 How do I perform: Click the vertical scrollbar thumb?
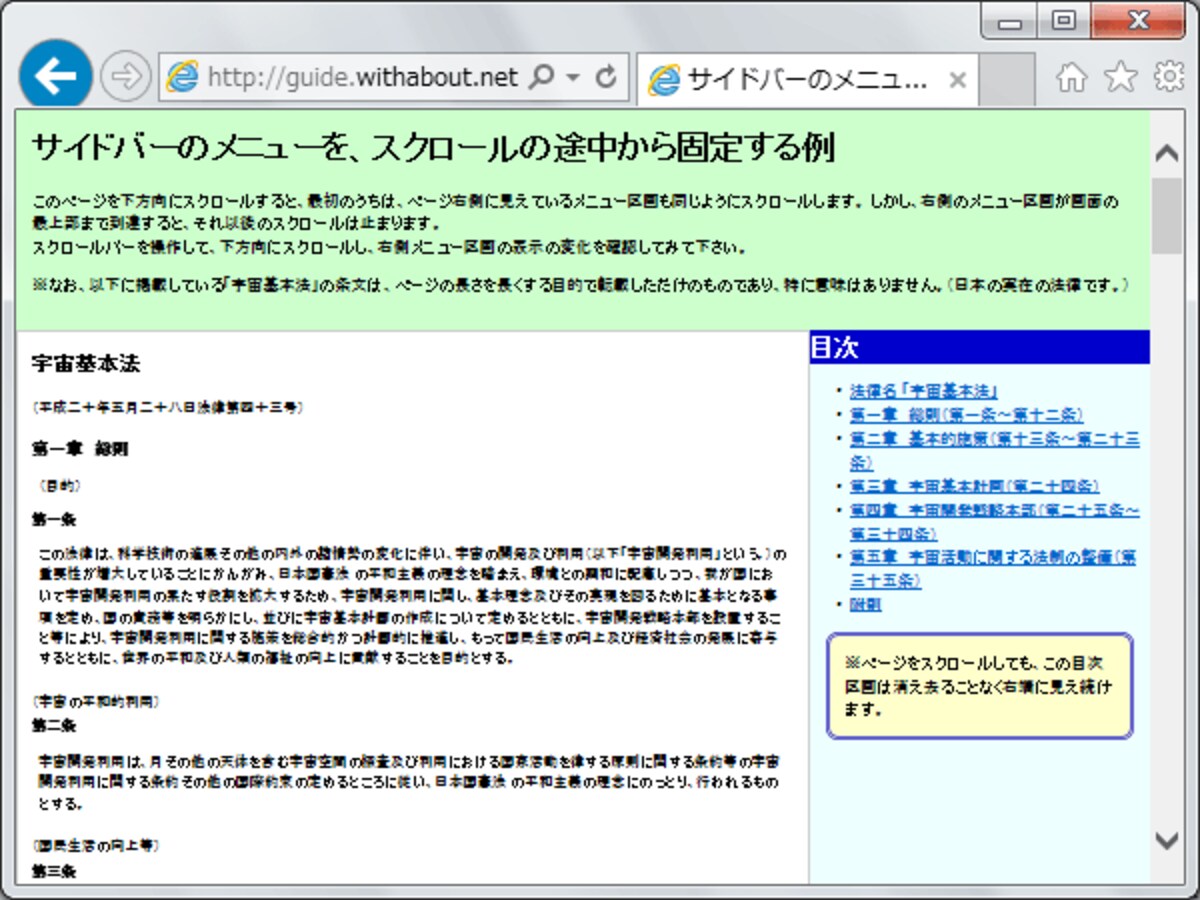[x=1167, y=215]
